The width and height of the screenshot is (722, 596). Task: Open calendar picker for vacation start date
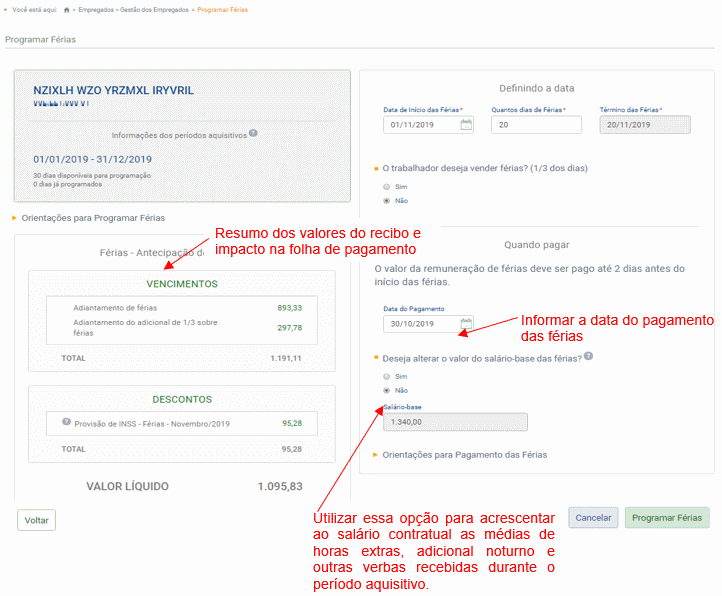click(466, 125)
